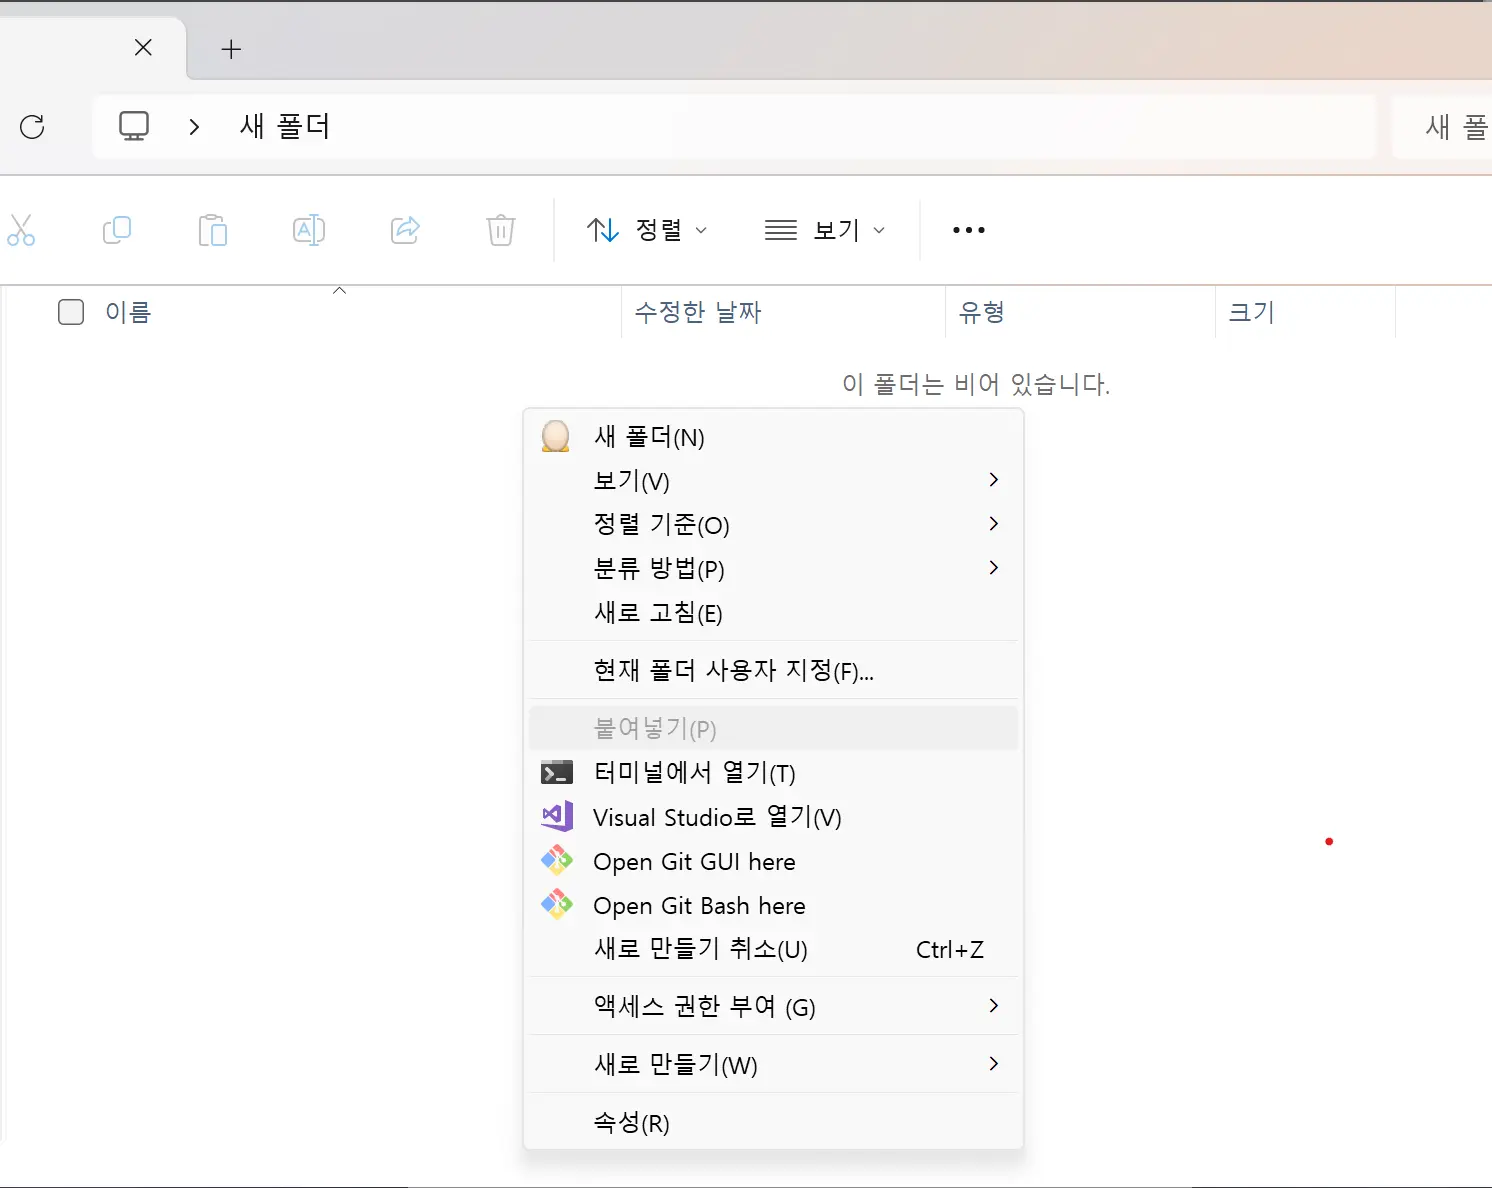The image size is (1492, 1188).
Task: Select 붙여넣기(P) in context menu
Action: (773, 728)
